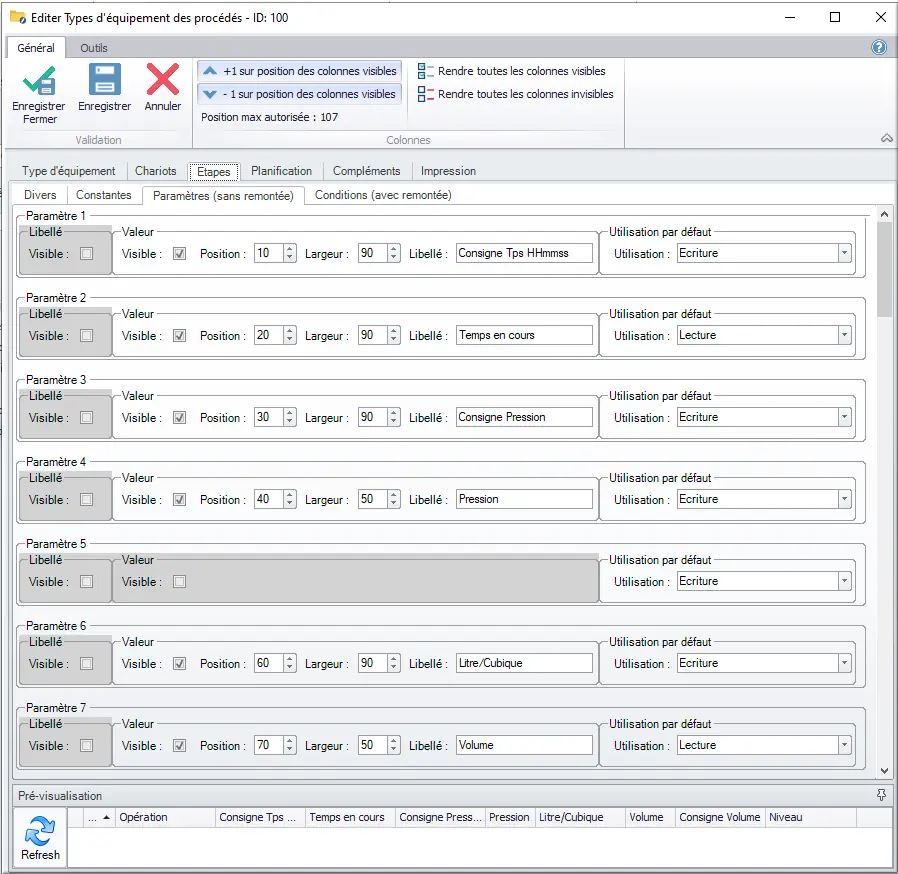Image resolution: width=898 pixels, height=874 pixels.
Task: Click Paramètre 6 Position stepper arrows
Action: coord(289,663)
